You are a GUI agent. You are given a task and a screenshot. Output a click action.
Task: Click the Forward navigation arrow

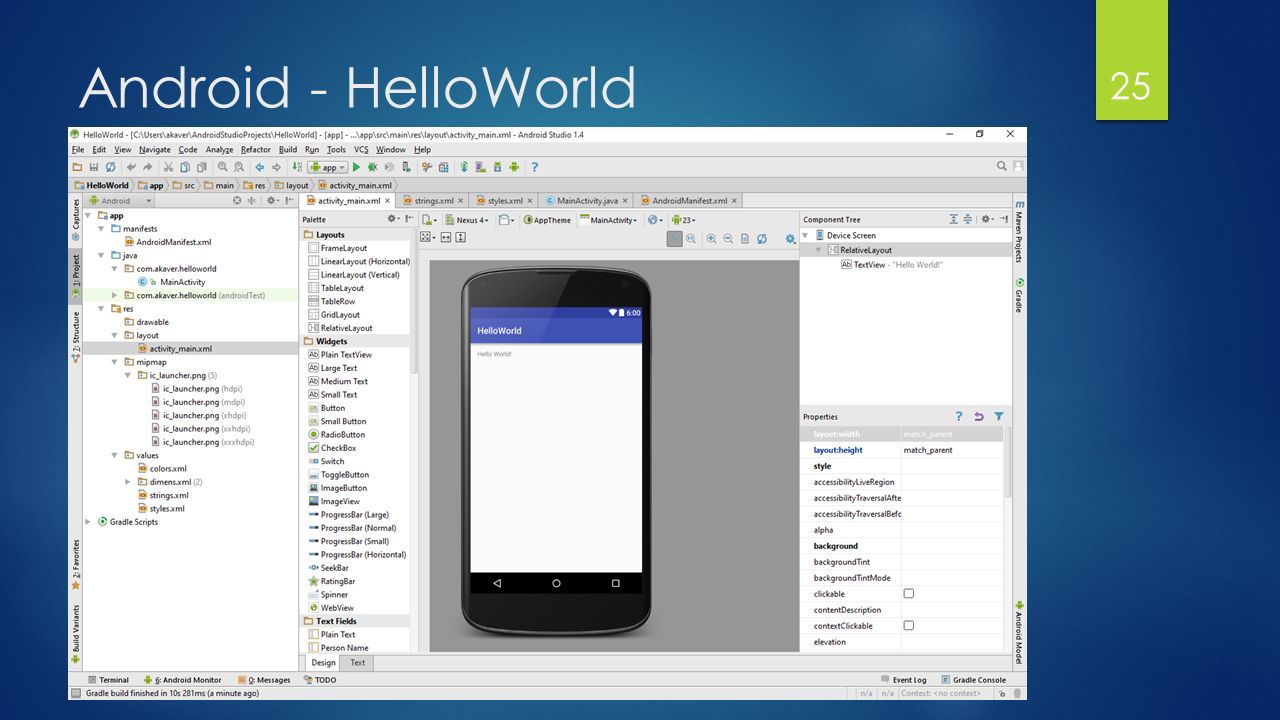click(276, 167)
